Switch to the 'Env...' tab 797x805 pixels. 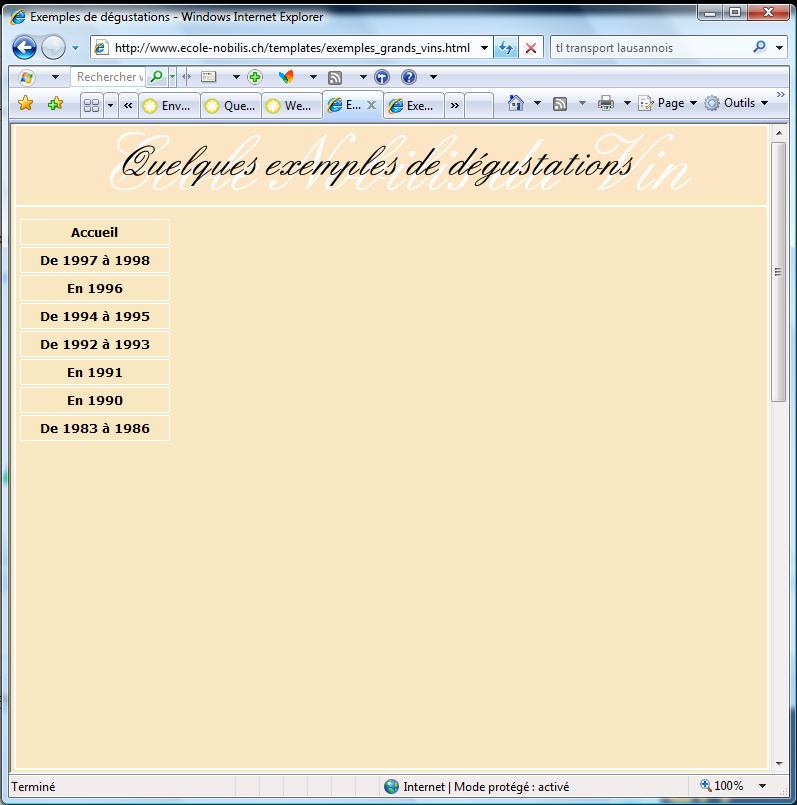[x=169, y=106]
